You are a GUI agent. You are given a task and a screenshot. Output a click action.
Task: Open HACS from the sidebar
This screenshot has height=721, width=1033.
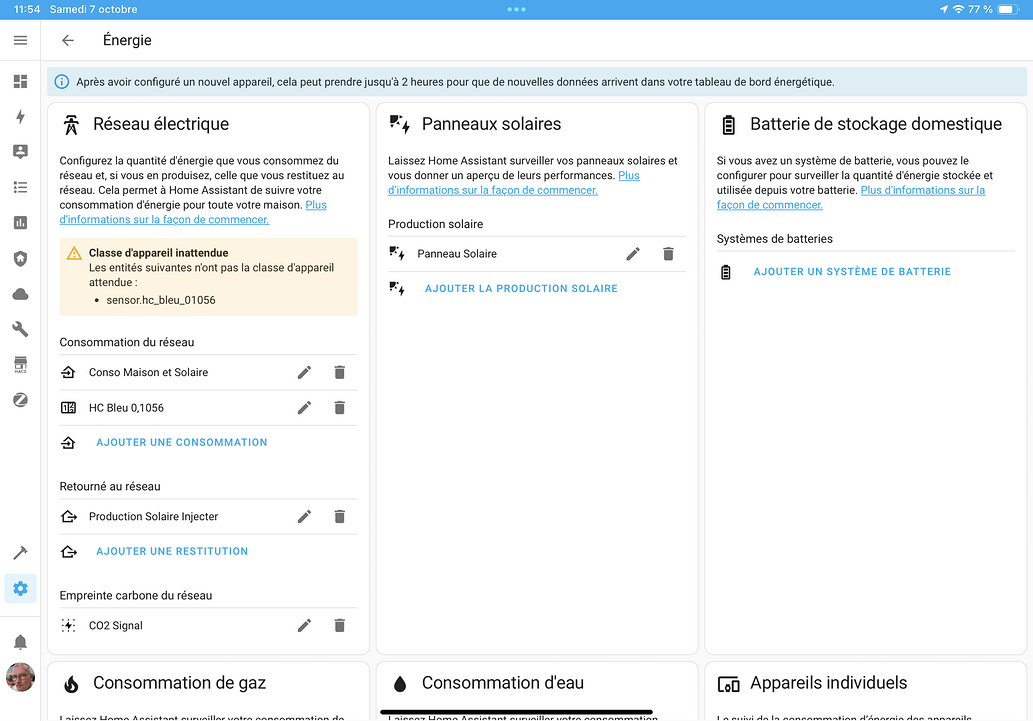tap(20, 364)
